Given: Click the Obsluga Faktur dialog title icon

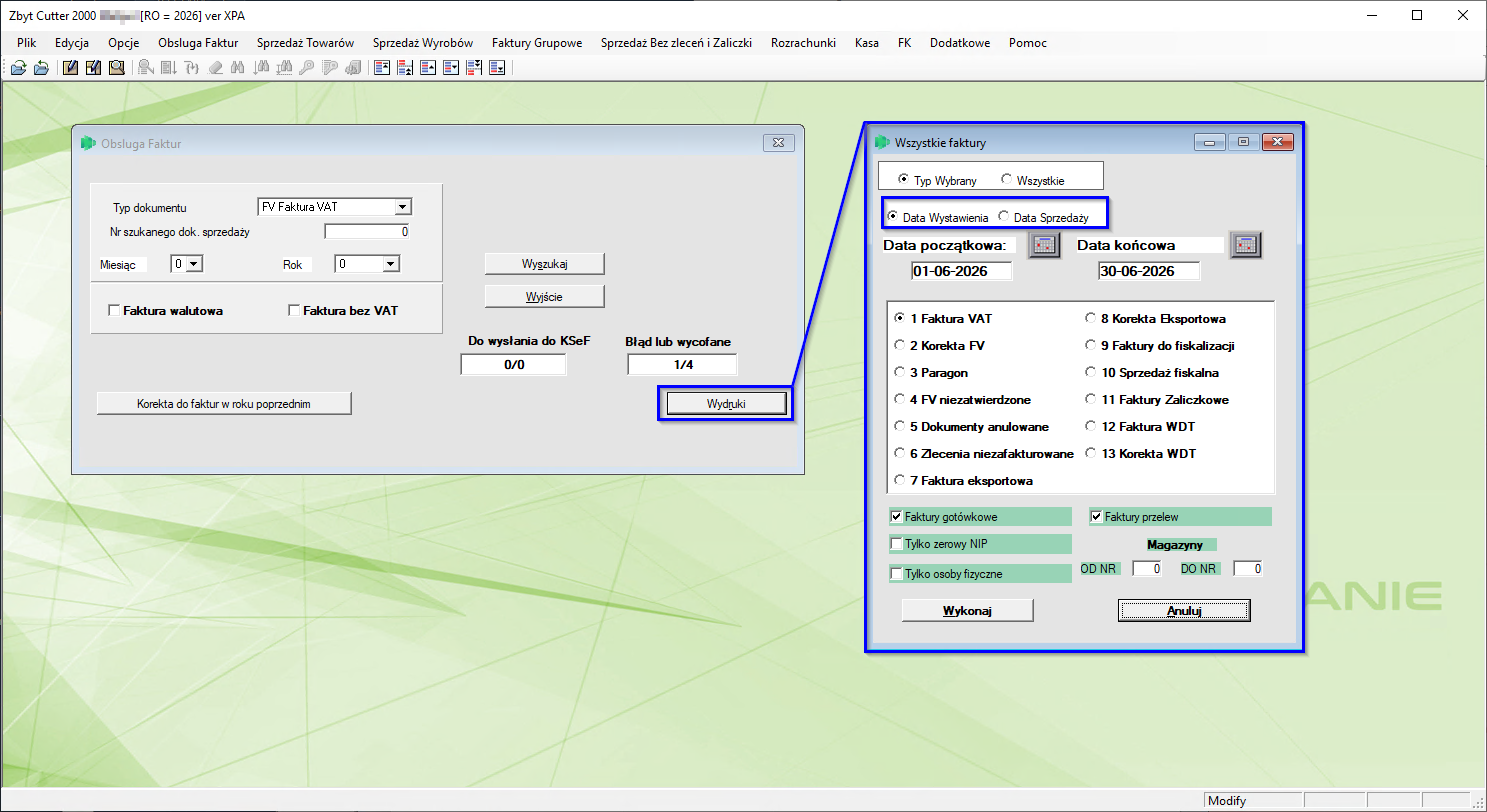Looking at the screenshot, I should [88, 143].
